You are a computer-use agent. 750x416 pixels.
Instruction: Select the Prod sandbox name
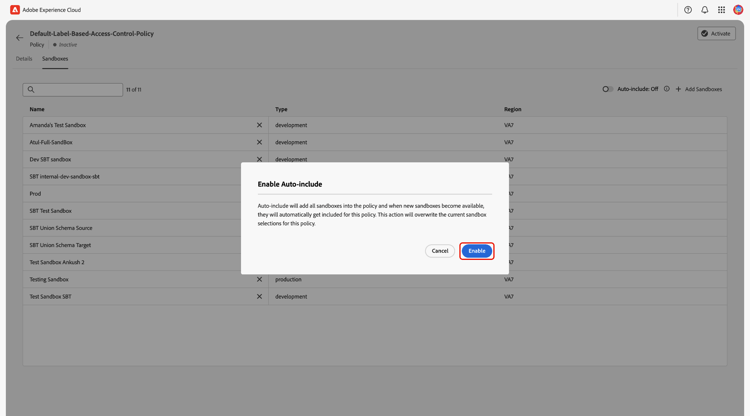point(35,194)
